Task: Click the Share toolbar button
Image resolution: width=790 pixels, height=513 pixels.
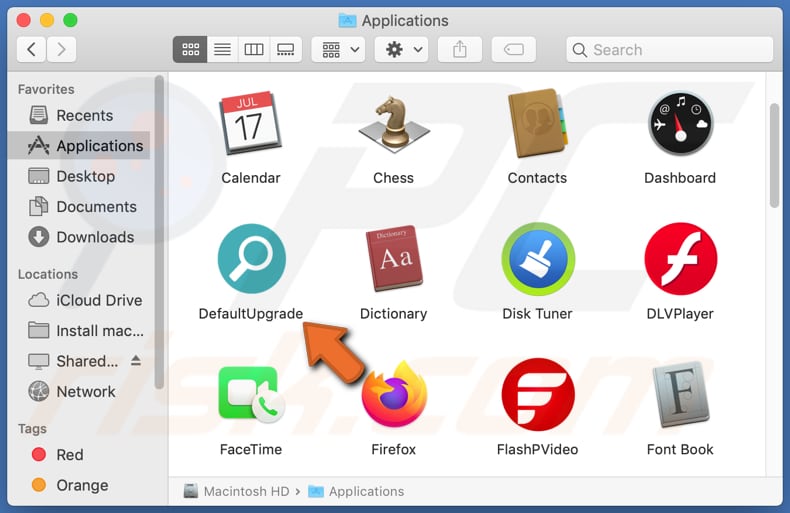Action: click(x=460, y=49)
